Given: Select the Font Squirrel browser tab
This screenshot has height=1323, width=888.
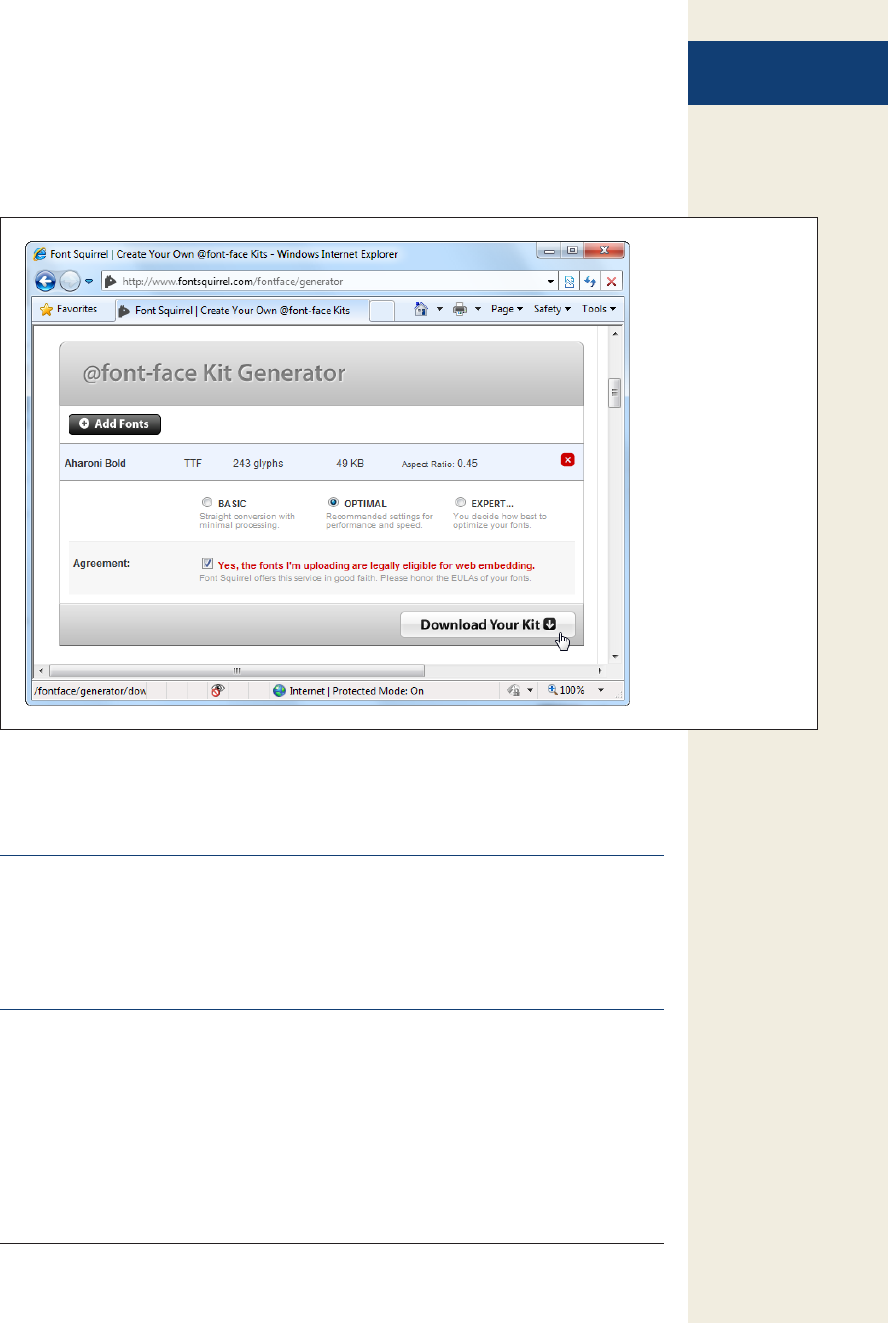Looking at the screenshot, I should coord(241,310).
